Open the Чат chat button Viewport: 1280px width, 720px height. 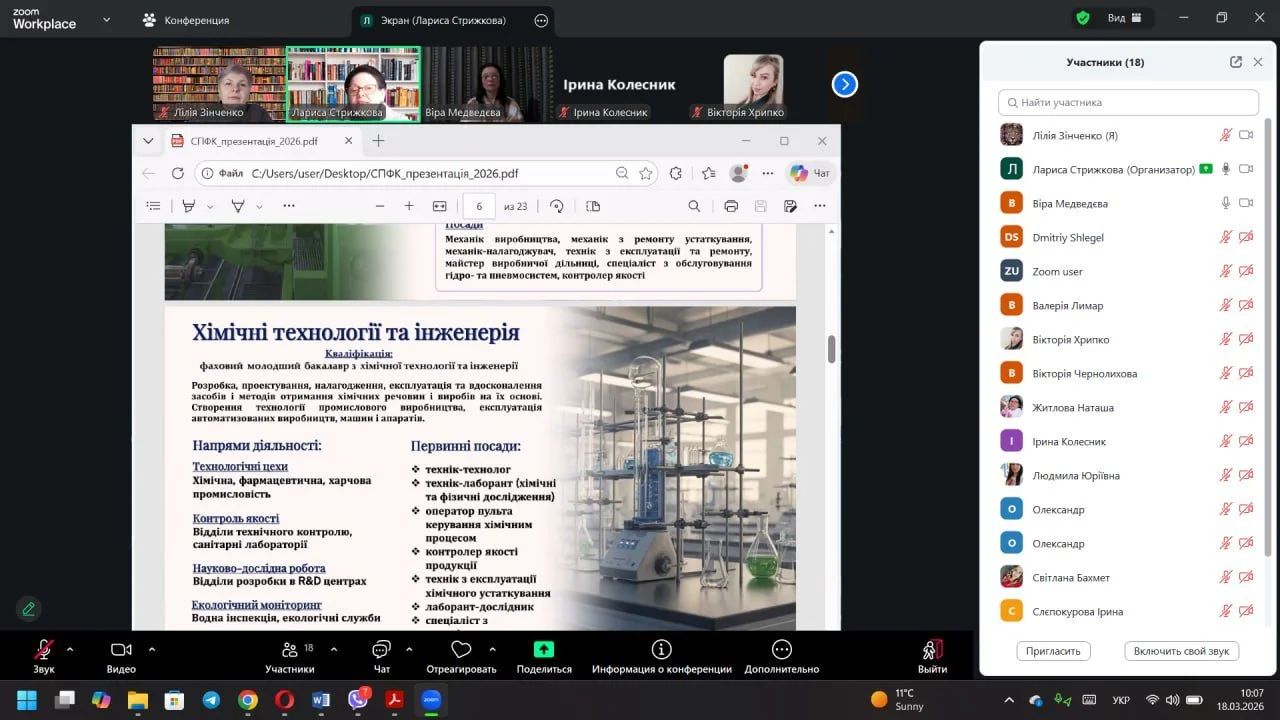pos(381,656)
